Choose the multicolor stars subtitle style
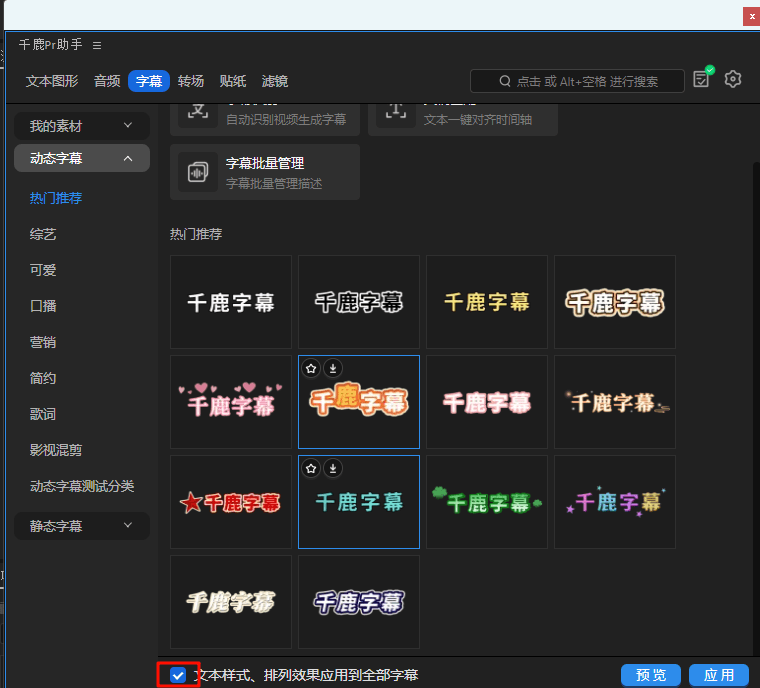This screenshot has height=688, width=760. [x=615, y=502]
